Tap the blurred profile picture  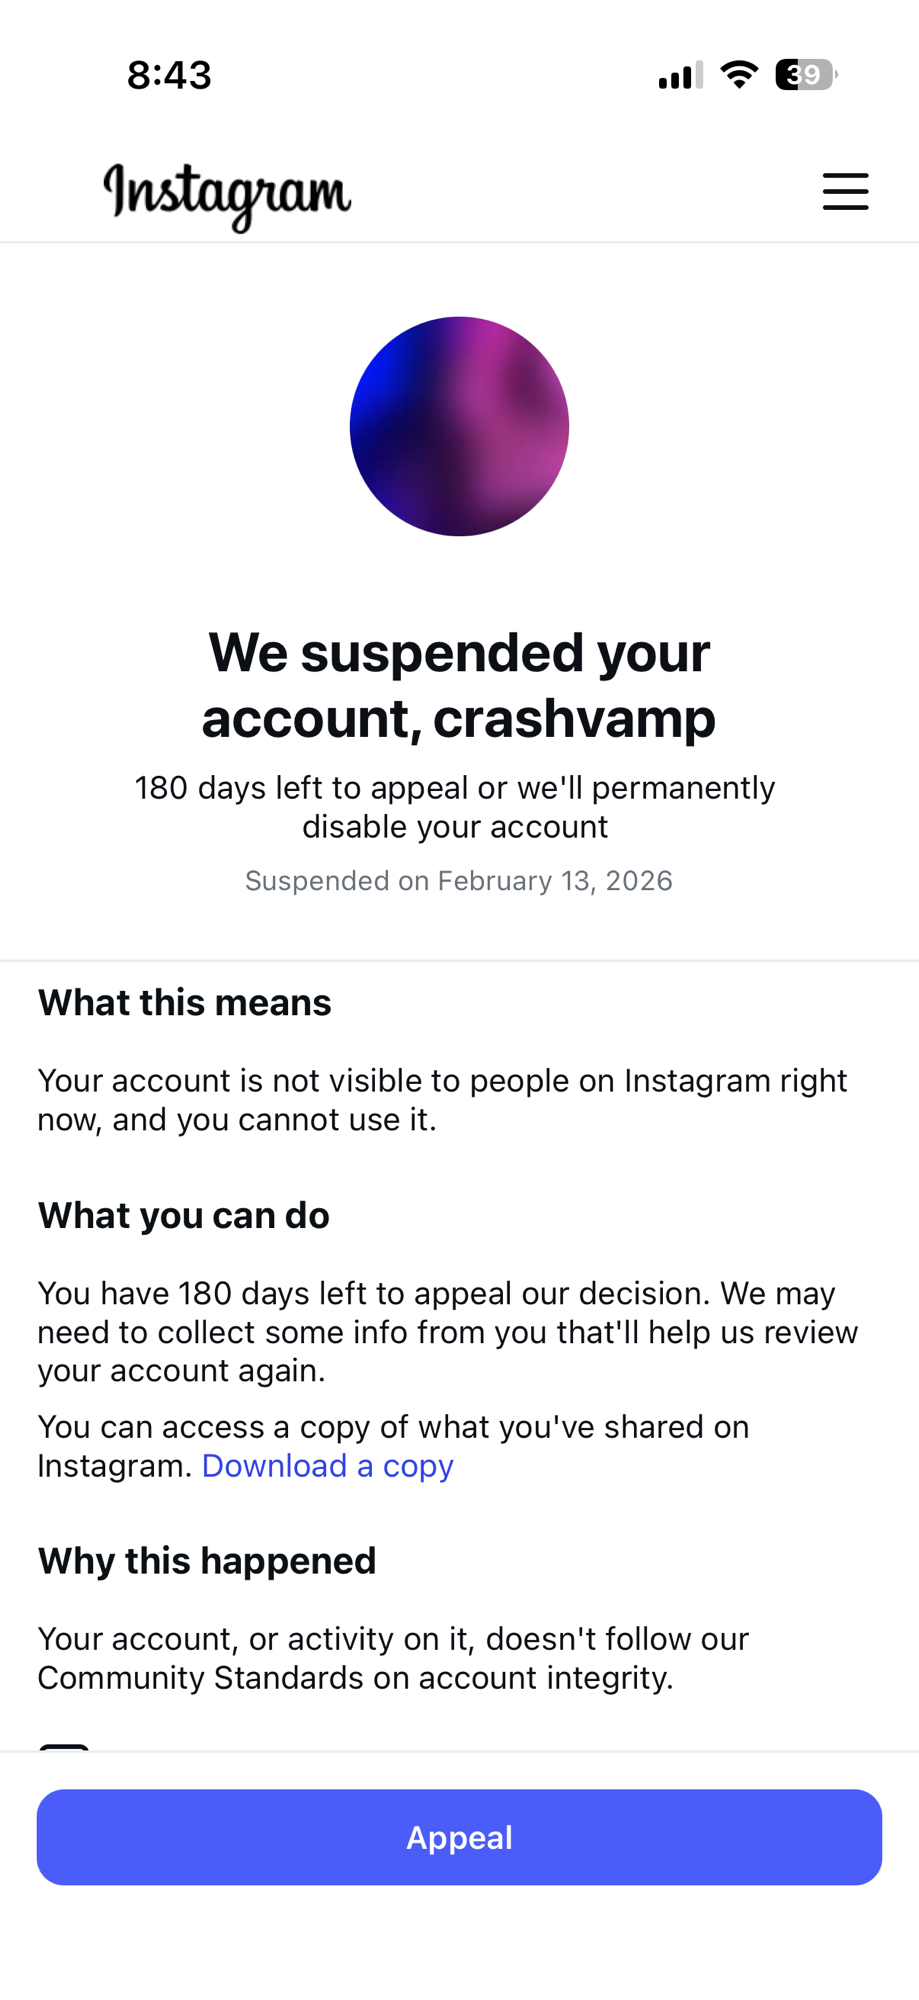(x=459, y=426)
